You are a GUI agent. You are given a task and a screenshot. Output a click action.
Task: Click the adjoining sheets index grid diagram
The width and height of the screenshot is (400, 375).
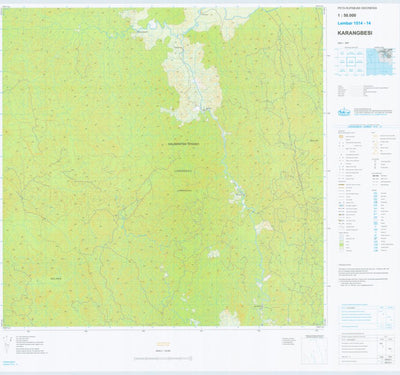click(x=351, y=62)
